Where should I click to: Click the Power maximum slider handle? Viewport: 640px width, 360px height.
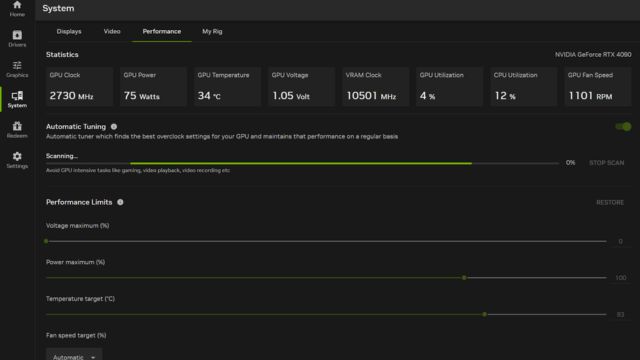[x=464, y=278]
